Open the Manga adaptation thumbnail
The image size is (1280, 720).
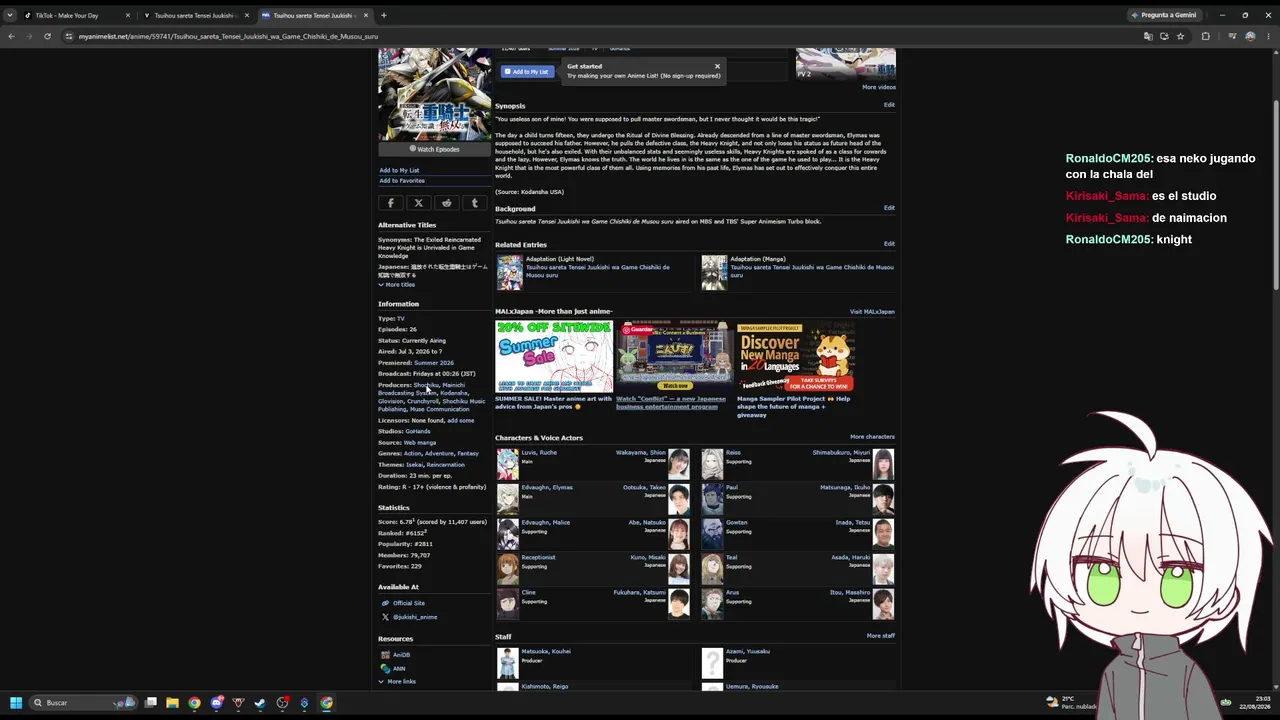click(x=714, y=273)
